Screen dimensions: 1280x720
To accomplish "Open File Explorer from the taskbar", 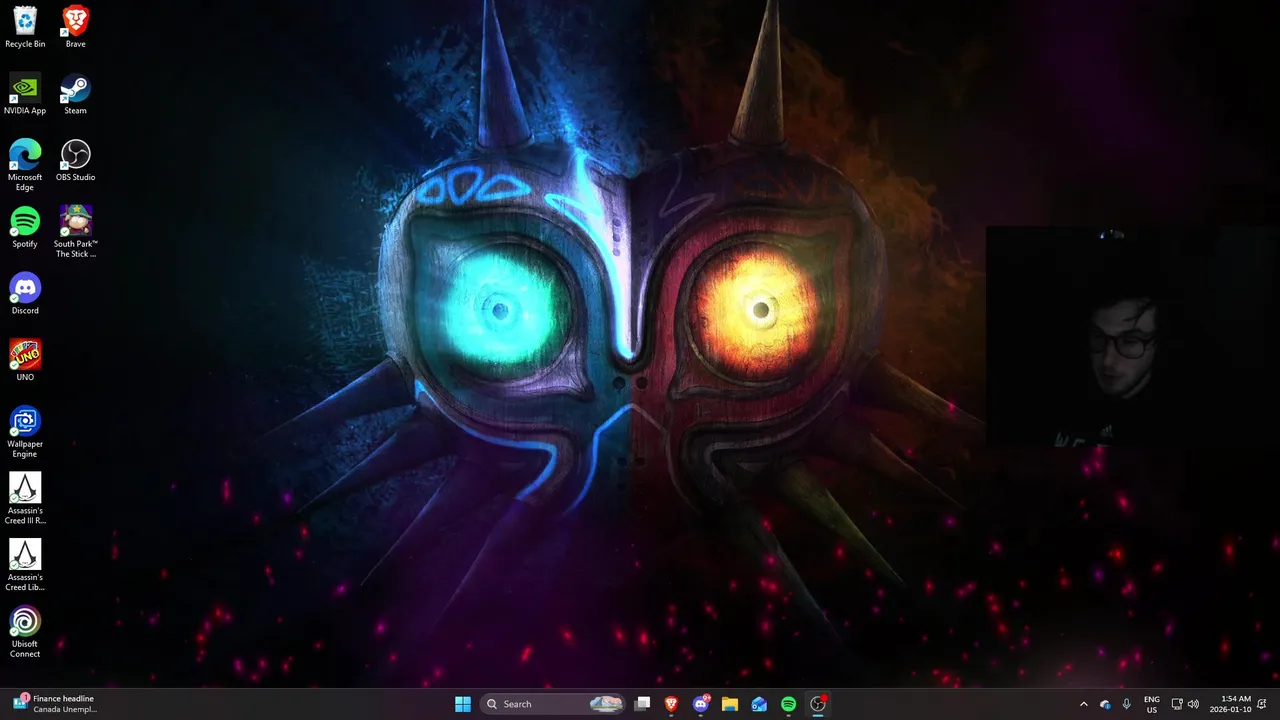I will pyautogui.click(x=730, y=704).
